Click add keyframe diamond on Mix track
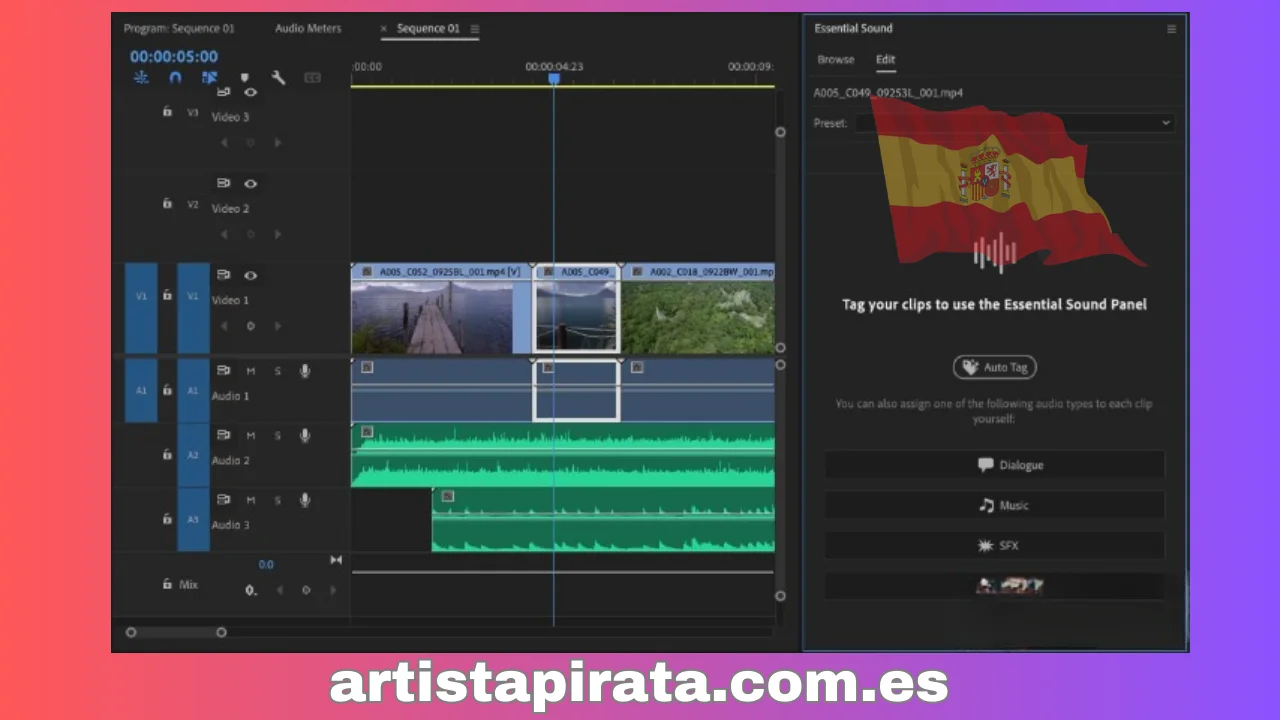The width and height of the screenshot is (1280, 720). point(306,590)
